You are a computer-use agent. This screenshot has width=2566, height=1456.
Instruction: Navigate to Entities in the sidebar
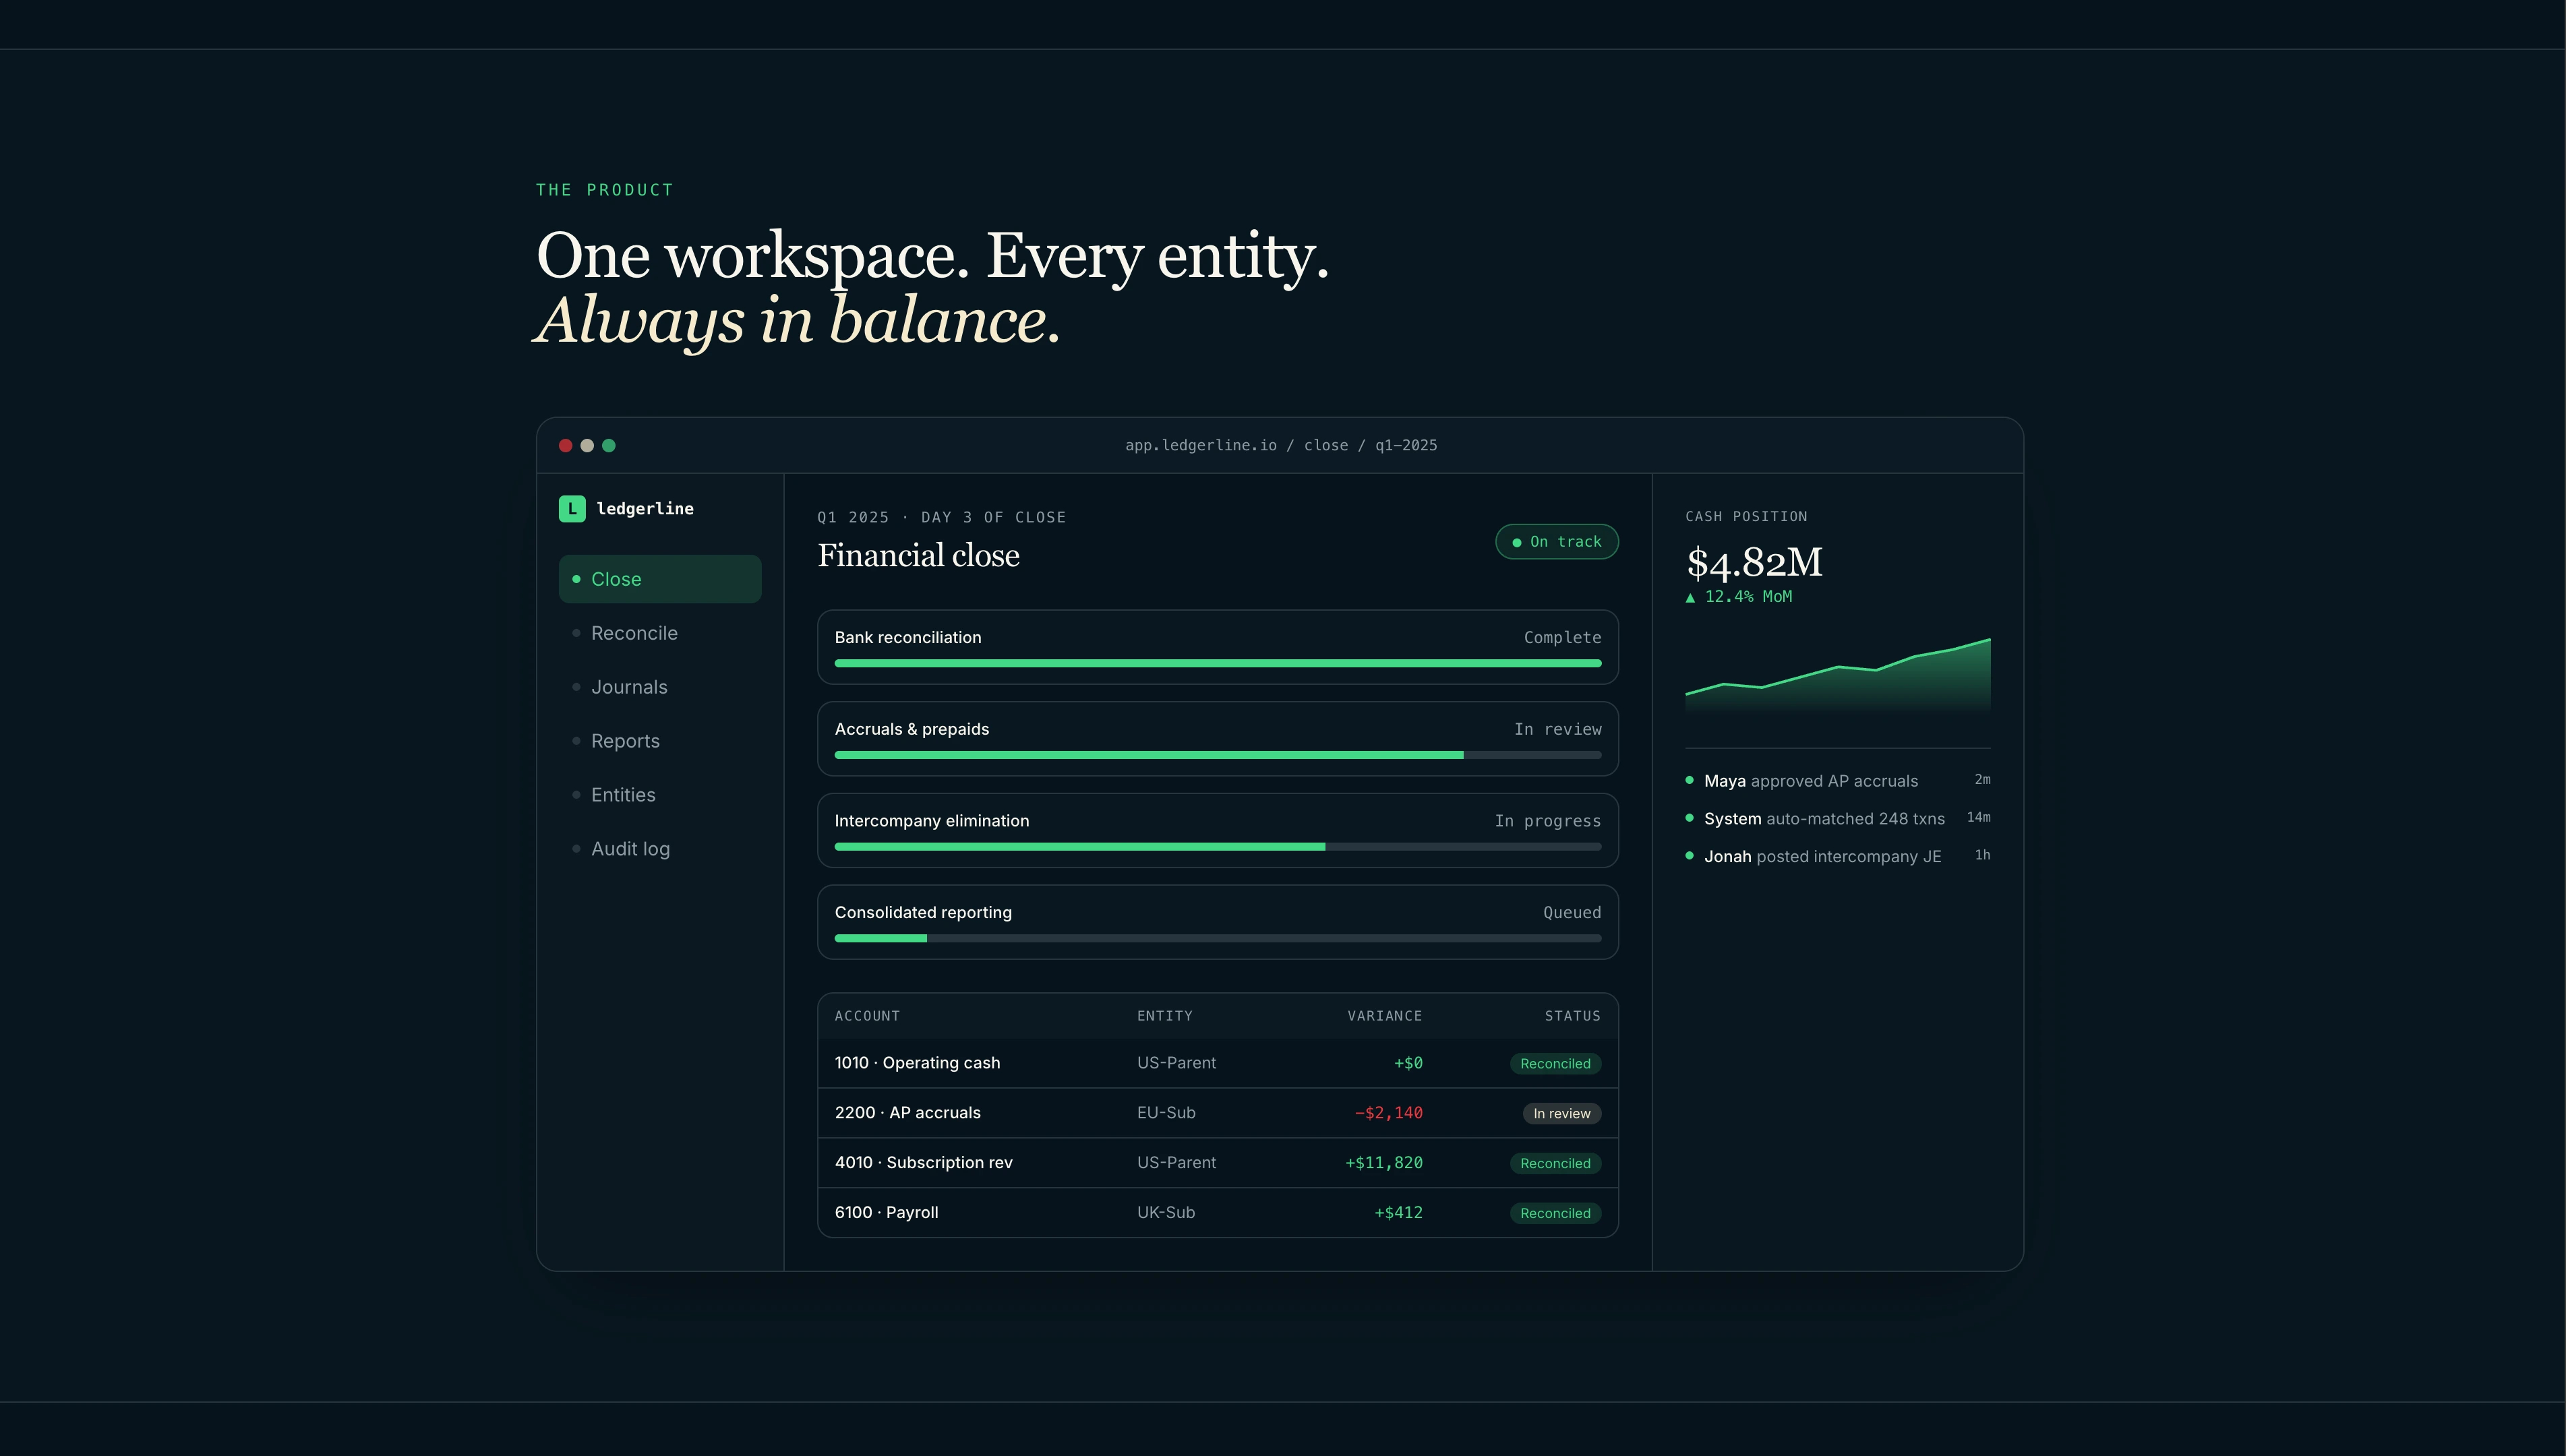click(660, 795)
